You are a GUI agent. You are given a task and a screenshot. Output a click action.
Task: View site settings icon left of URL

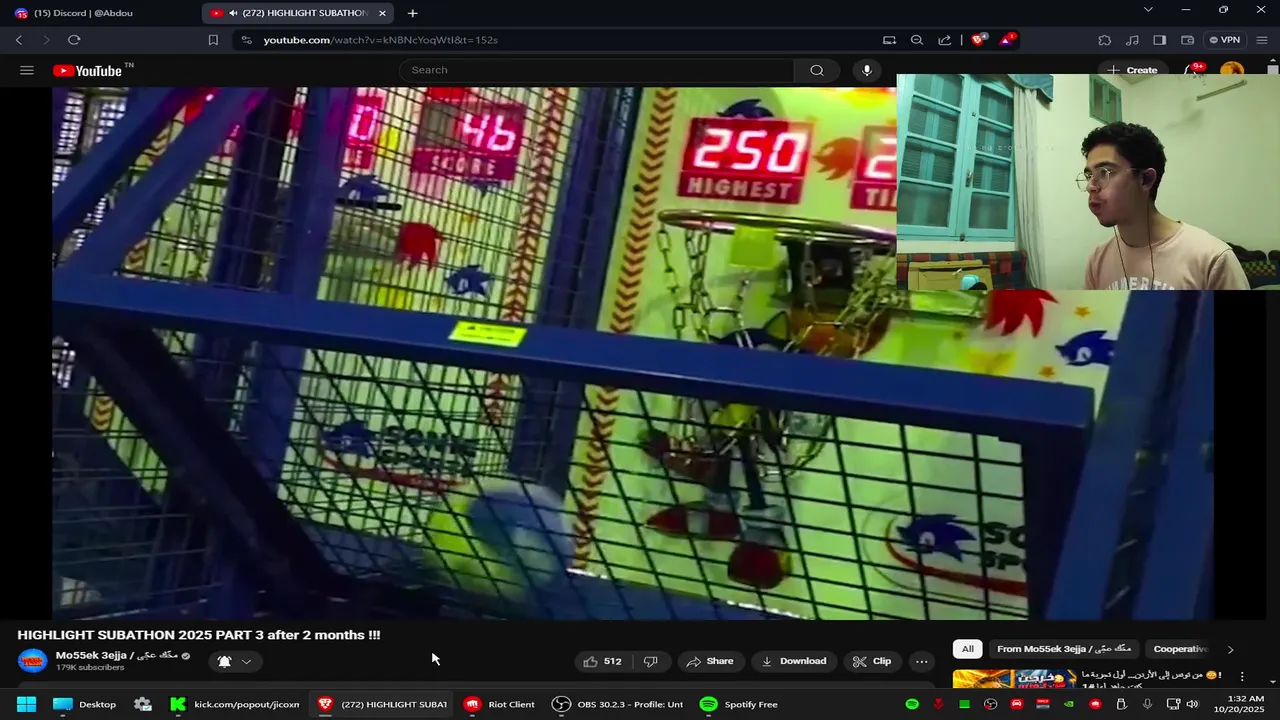246,40
